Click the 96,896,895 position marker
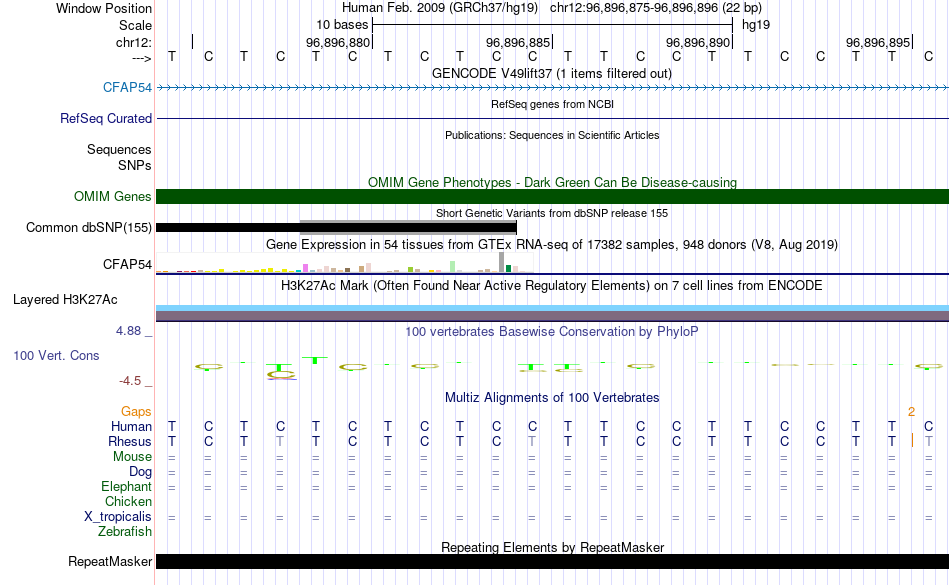The height and width of the screenshot is (585, 950). [x=878, y=42]
